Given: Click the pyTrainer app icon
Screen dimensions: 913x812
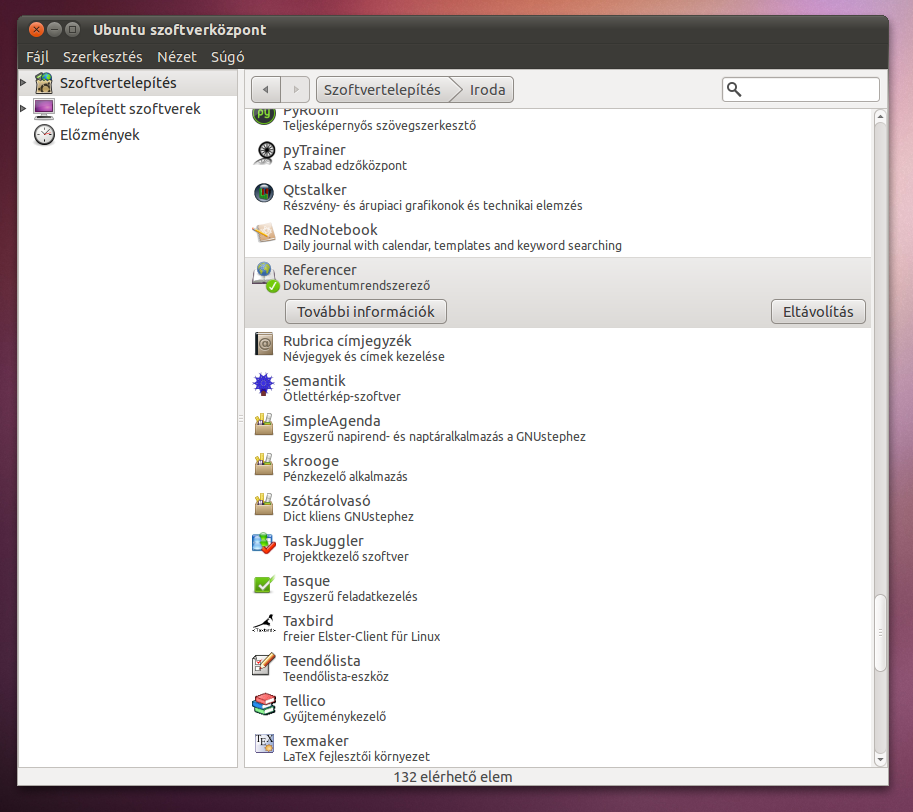Looking at the screenshot, I should pos(264,153).
